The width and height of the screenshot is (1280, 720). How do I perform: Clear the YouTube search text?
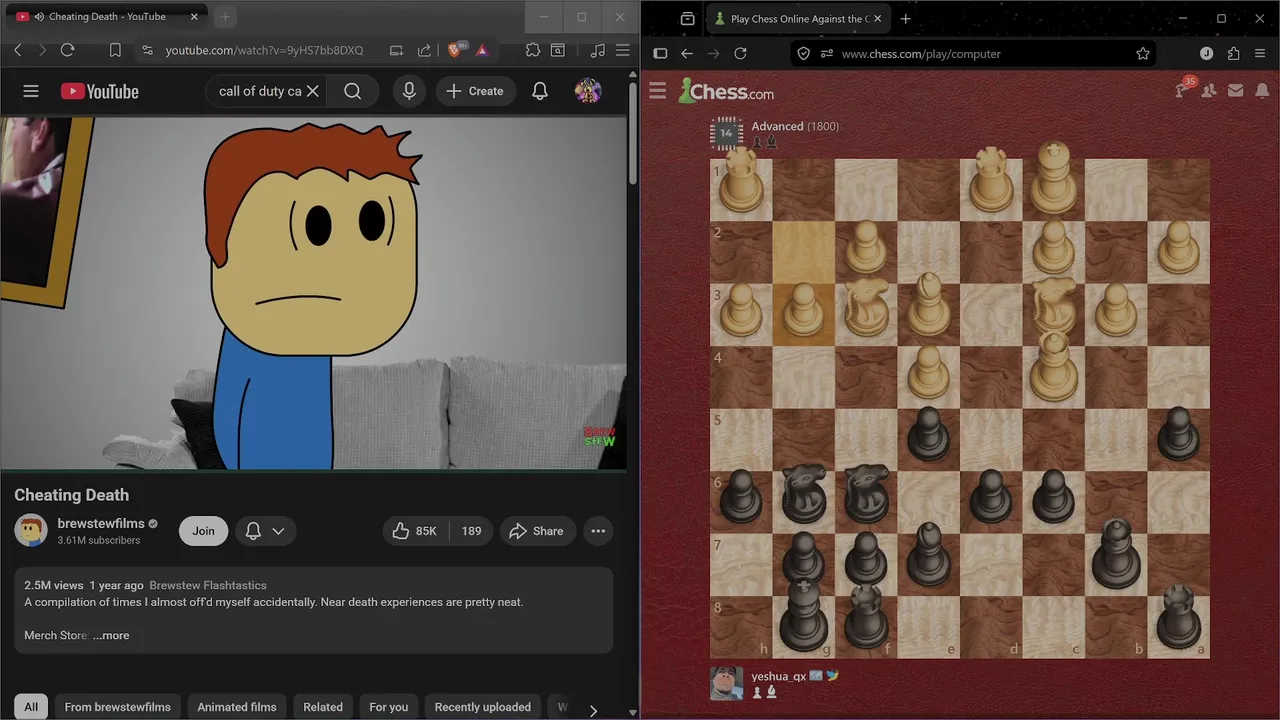coord(313,91)
